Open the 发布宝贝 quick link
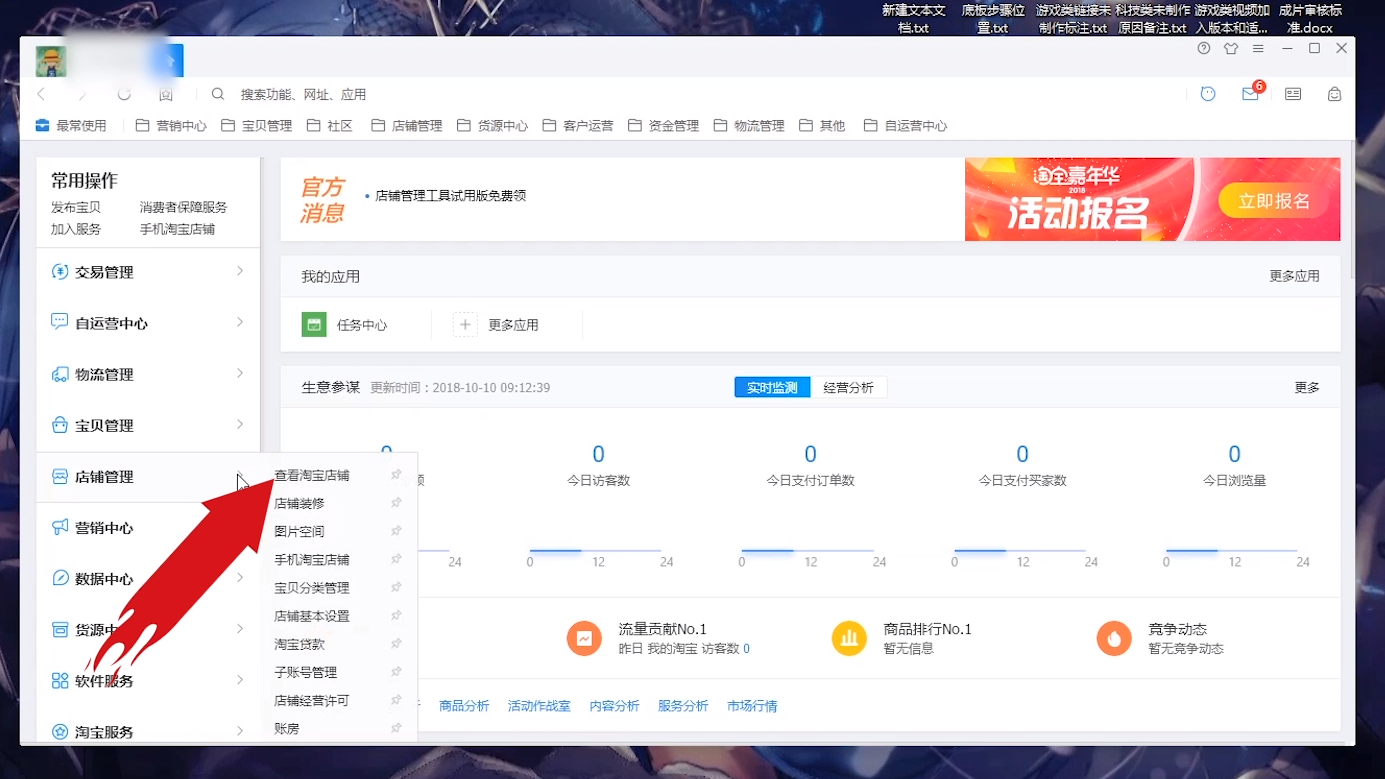1385x779 pixels. coord(76,207)
